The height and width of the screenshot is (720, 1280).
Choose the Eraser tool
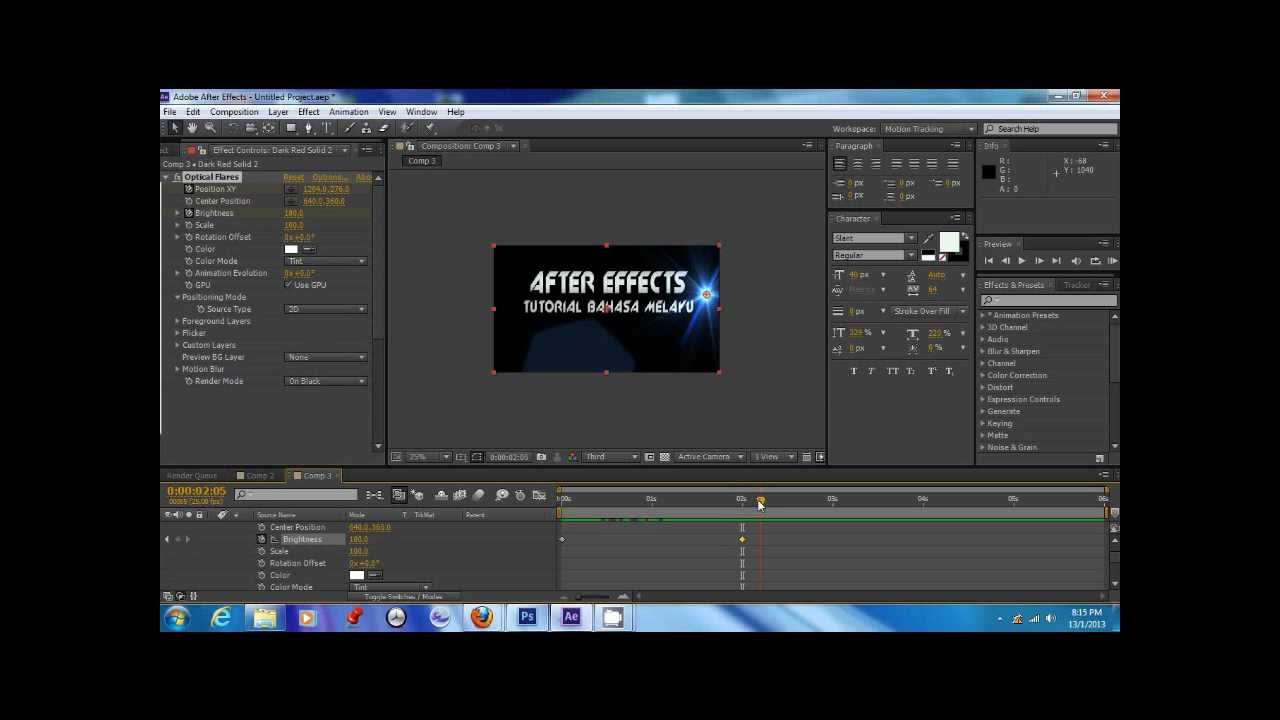pos(383,128)
